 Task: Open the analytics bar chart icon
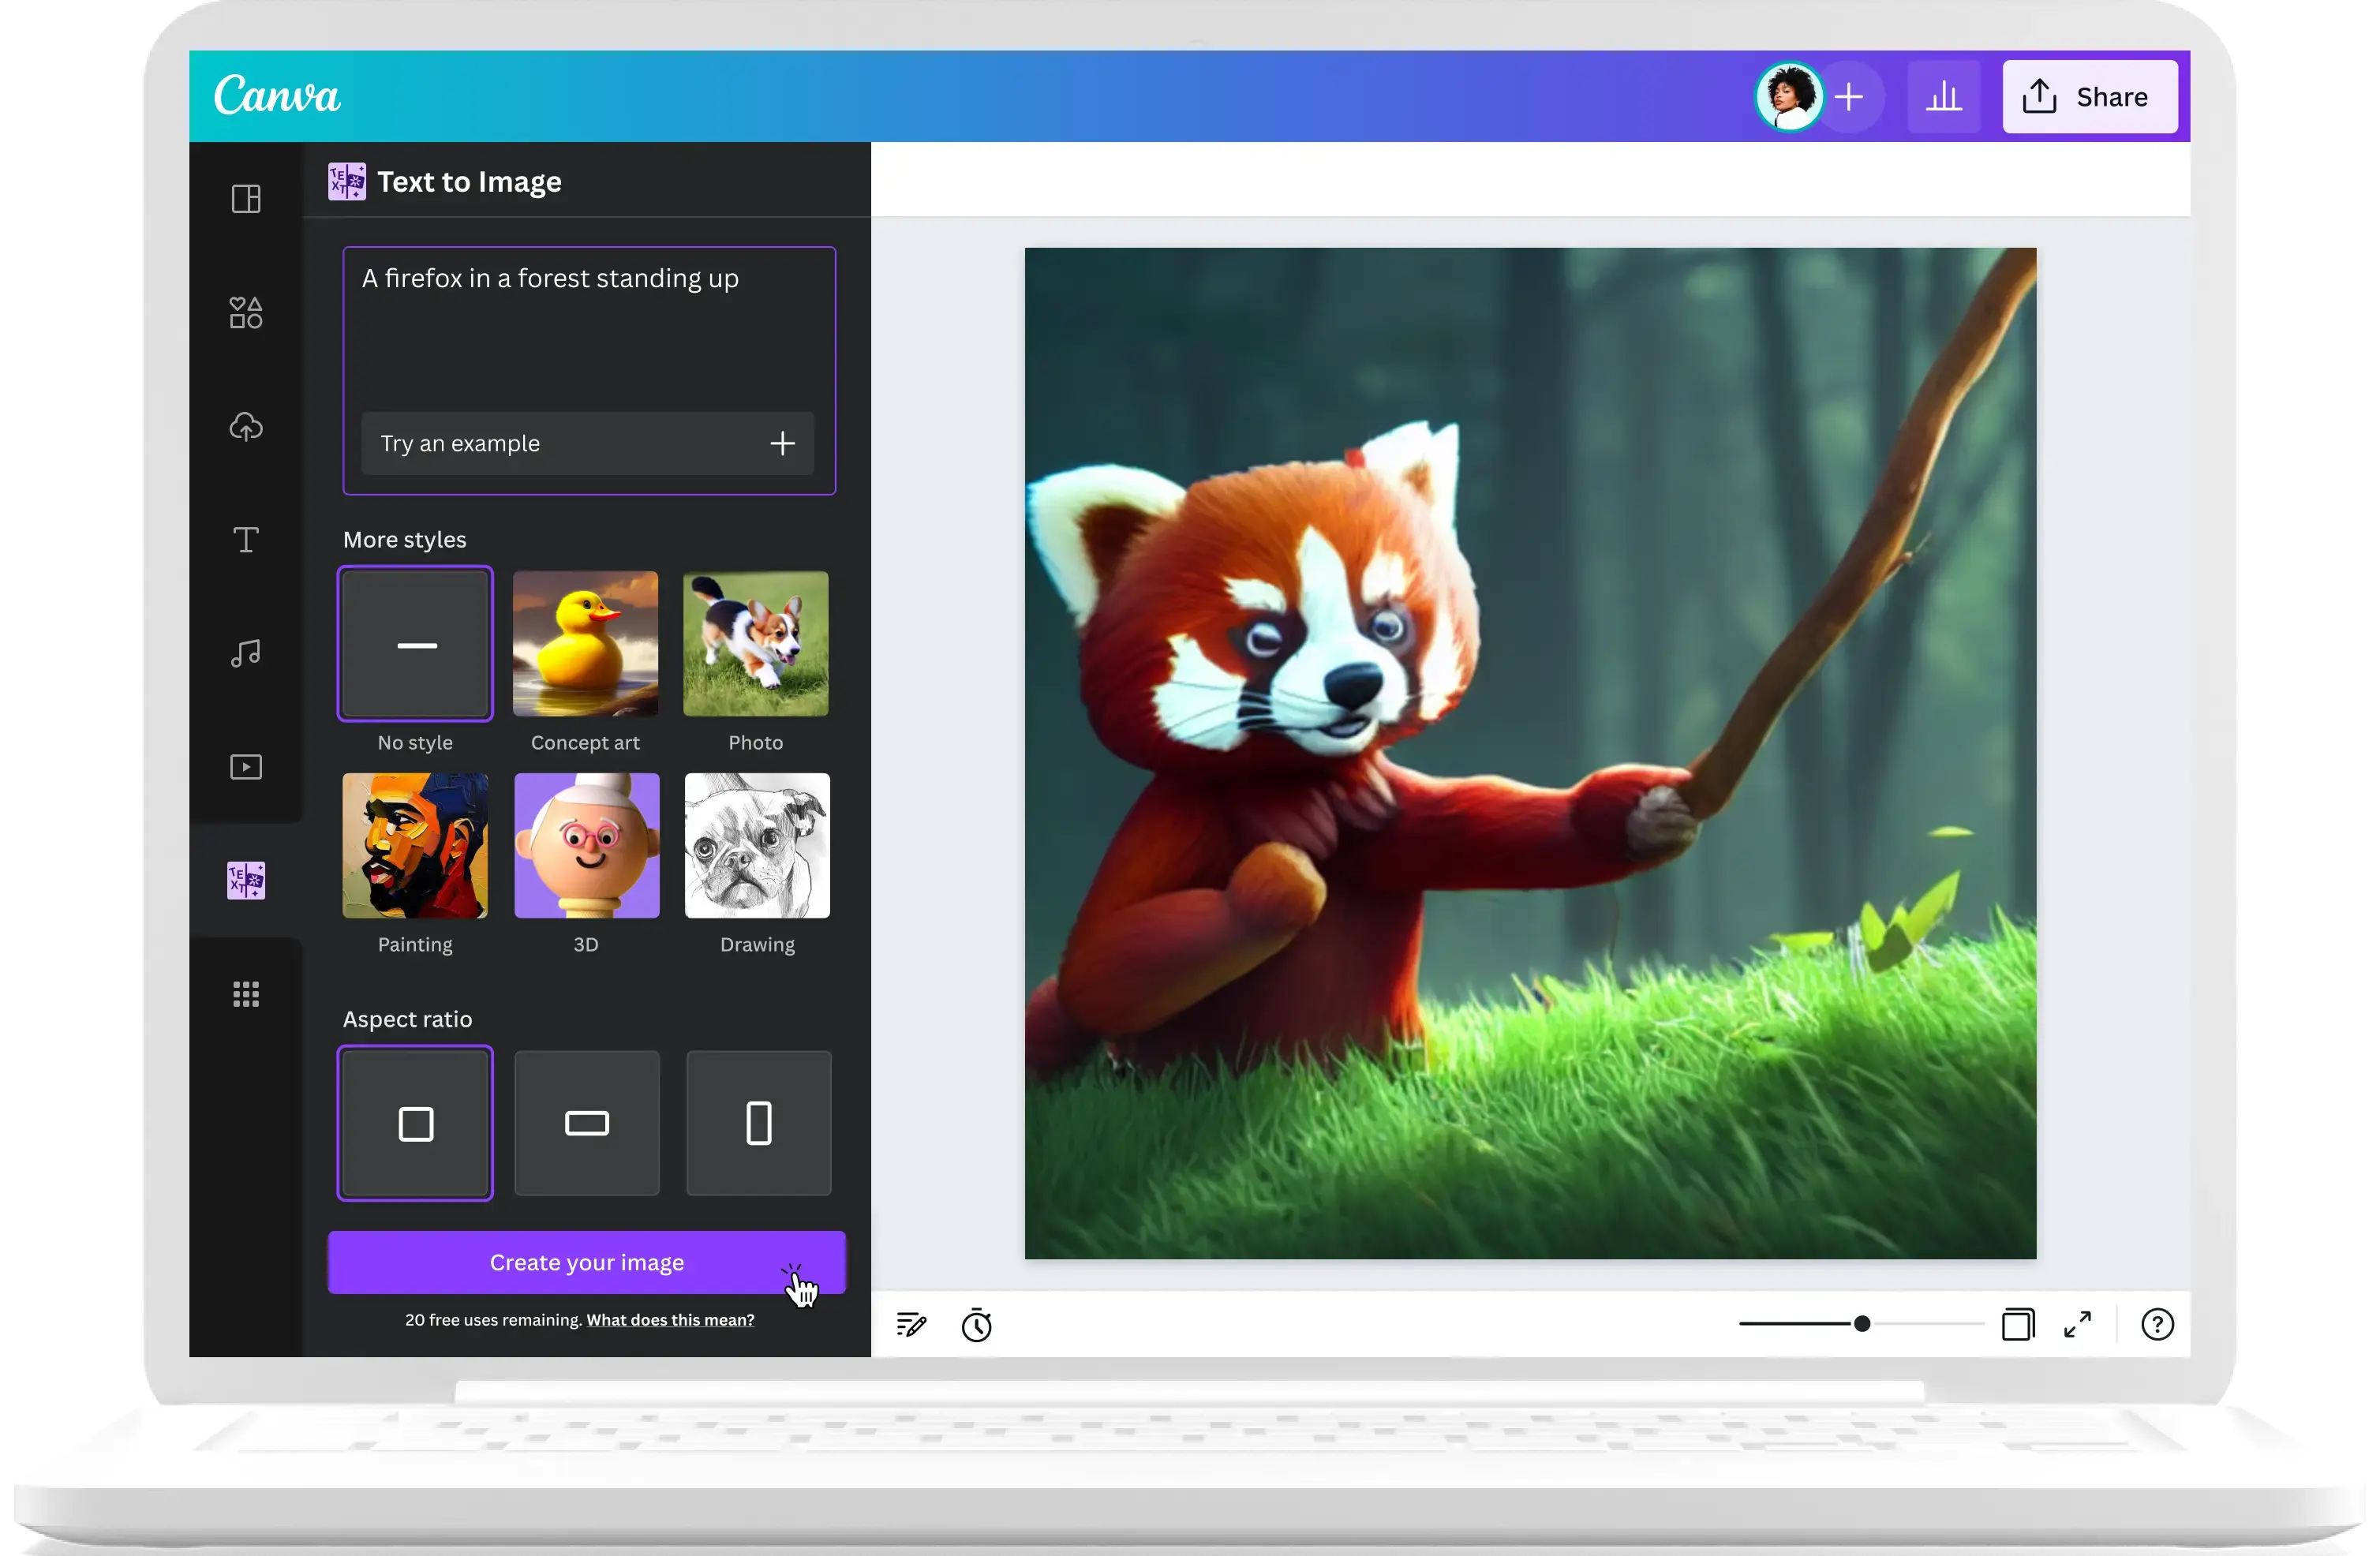click(1944, 97)
